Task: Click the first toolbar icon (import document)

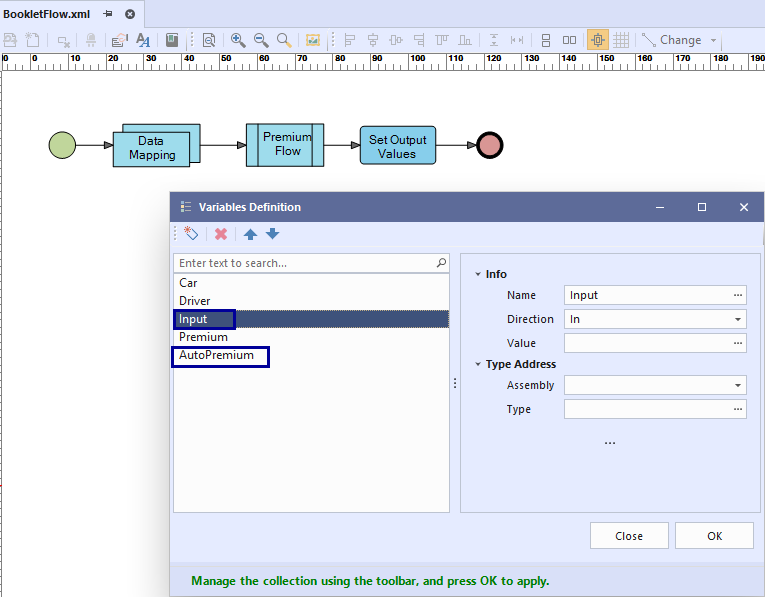Action: tap(10, 40)
